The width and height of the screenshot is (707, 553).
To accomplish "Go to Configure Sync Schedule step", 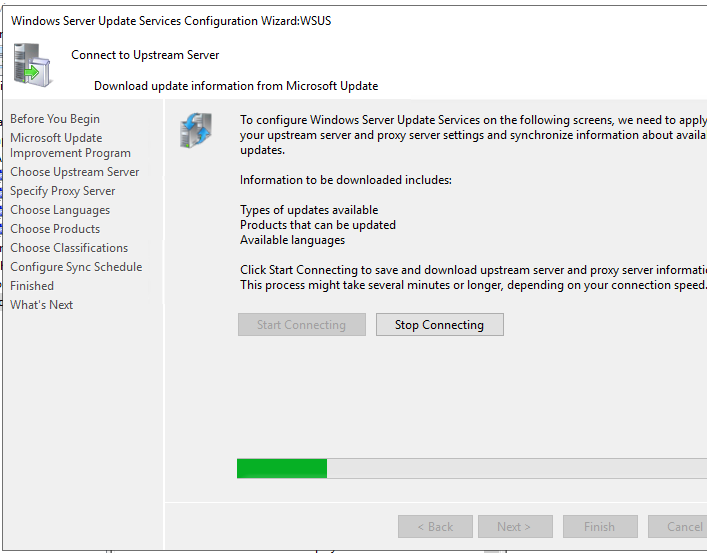I will (x=76, y=267).
